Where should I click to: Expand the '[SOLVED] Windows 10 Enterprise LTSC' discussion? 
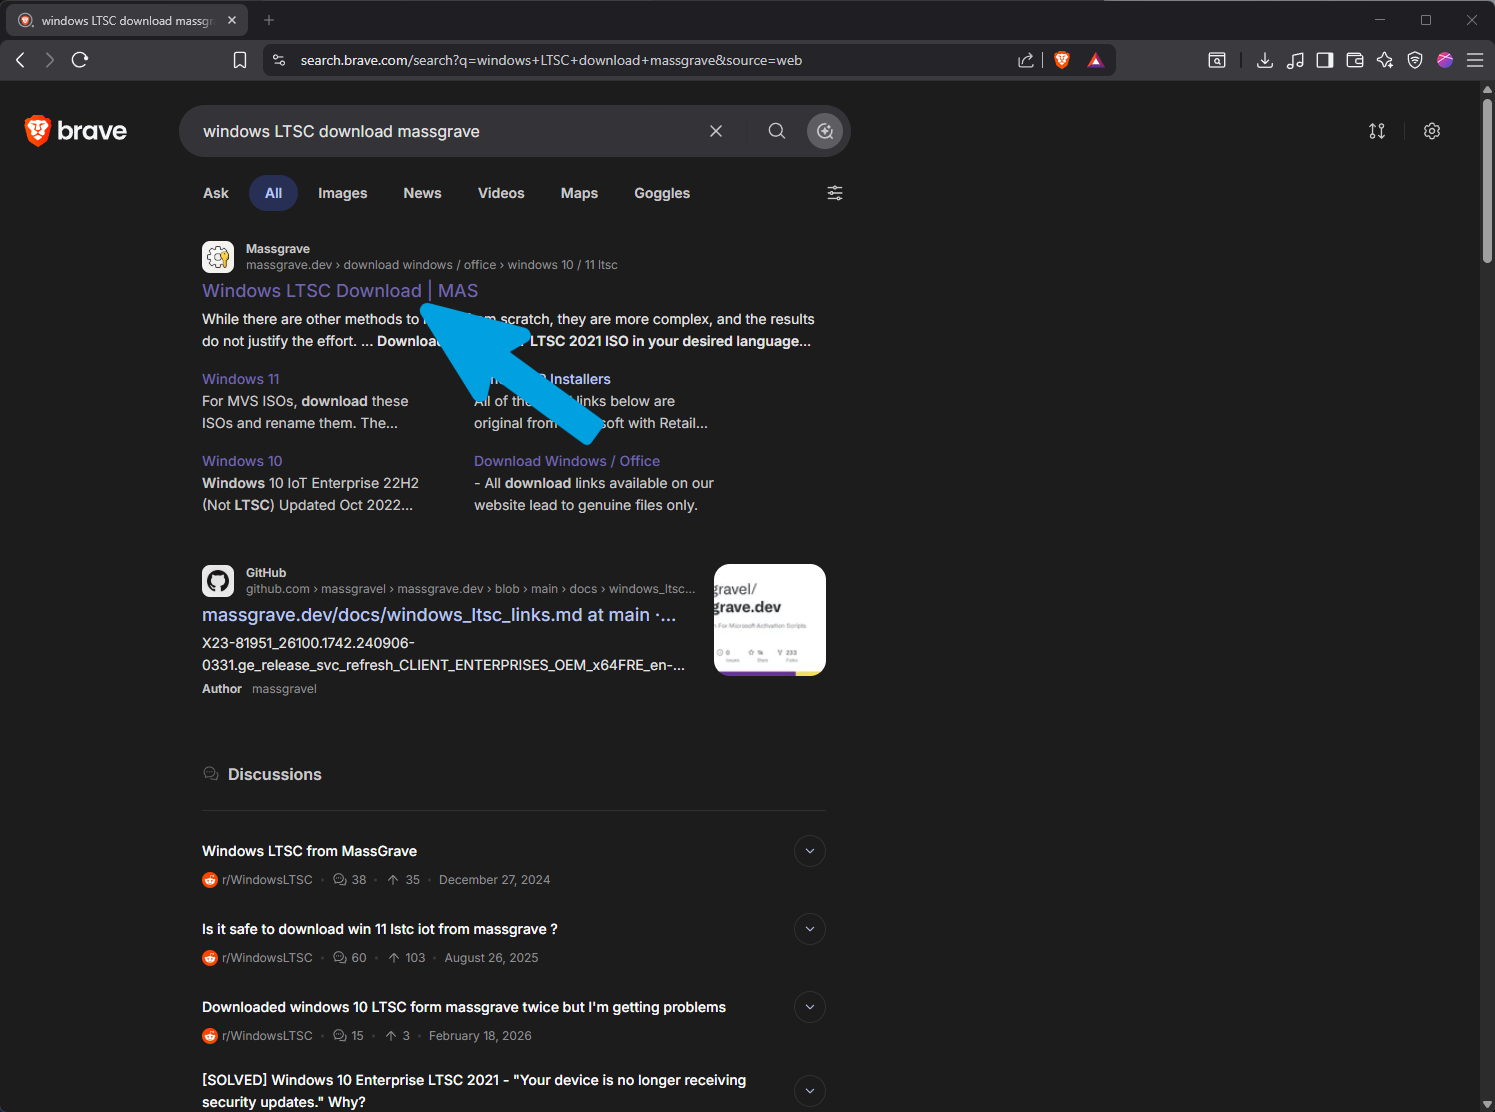click(810, 1090)
